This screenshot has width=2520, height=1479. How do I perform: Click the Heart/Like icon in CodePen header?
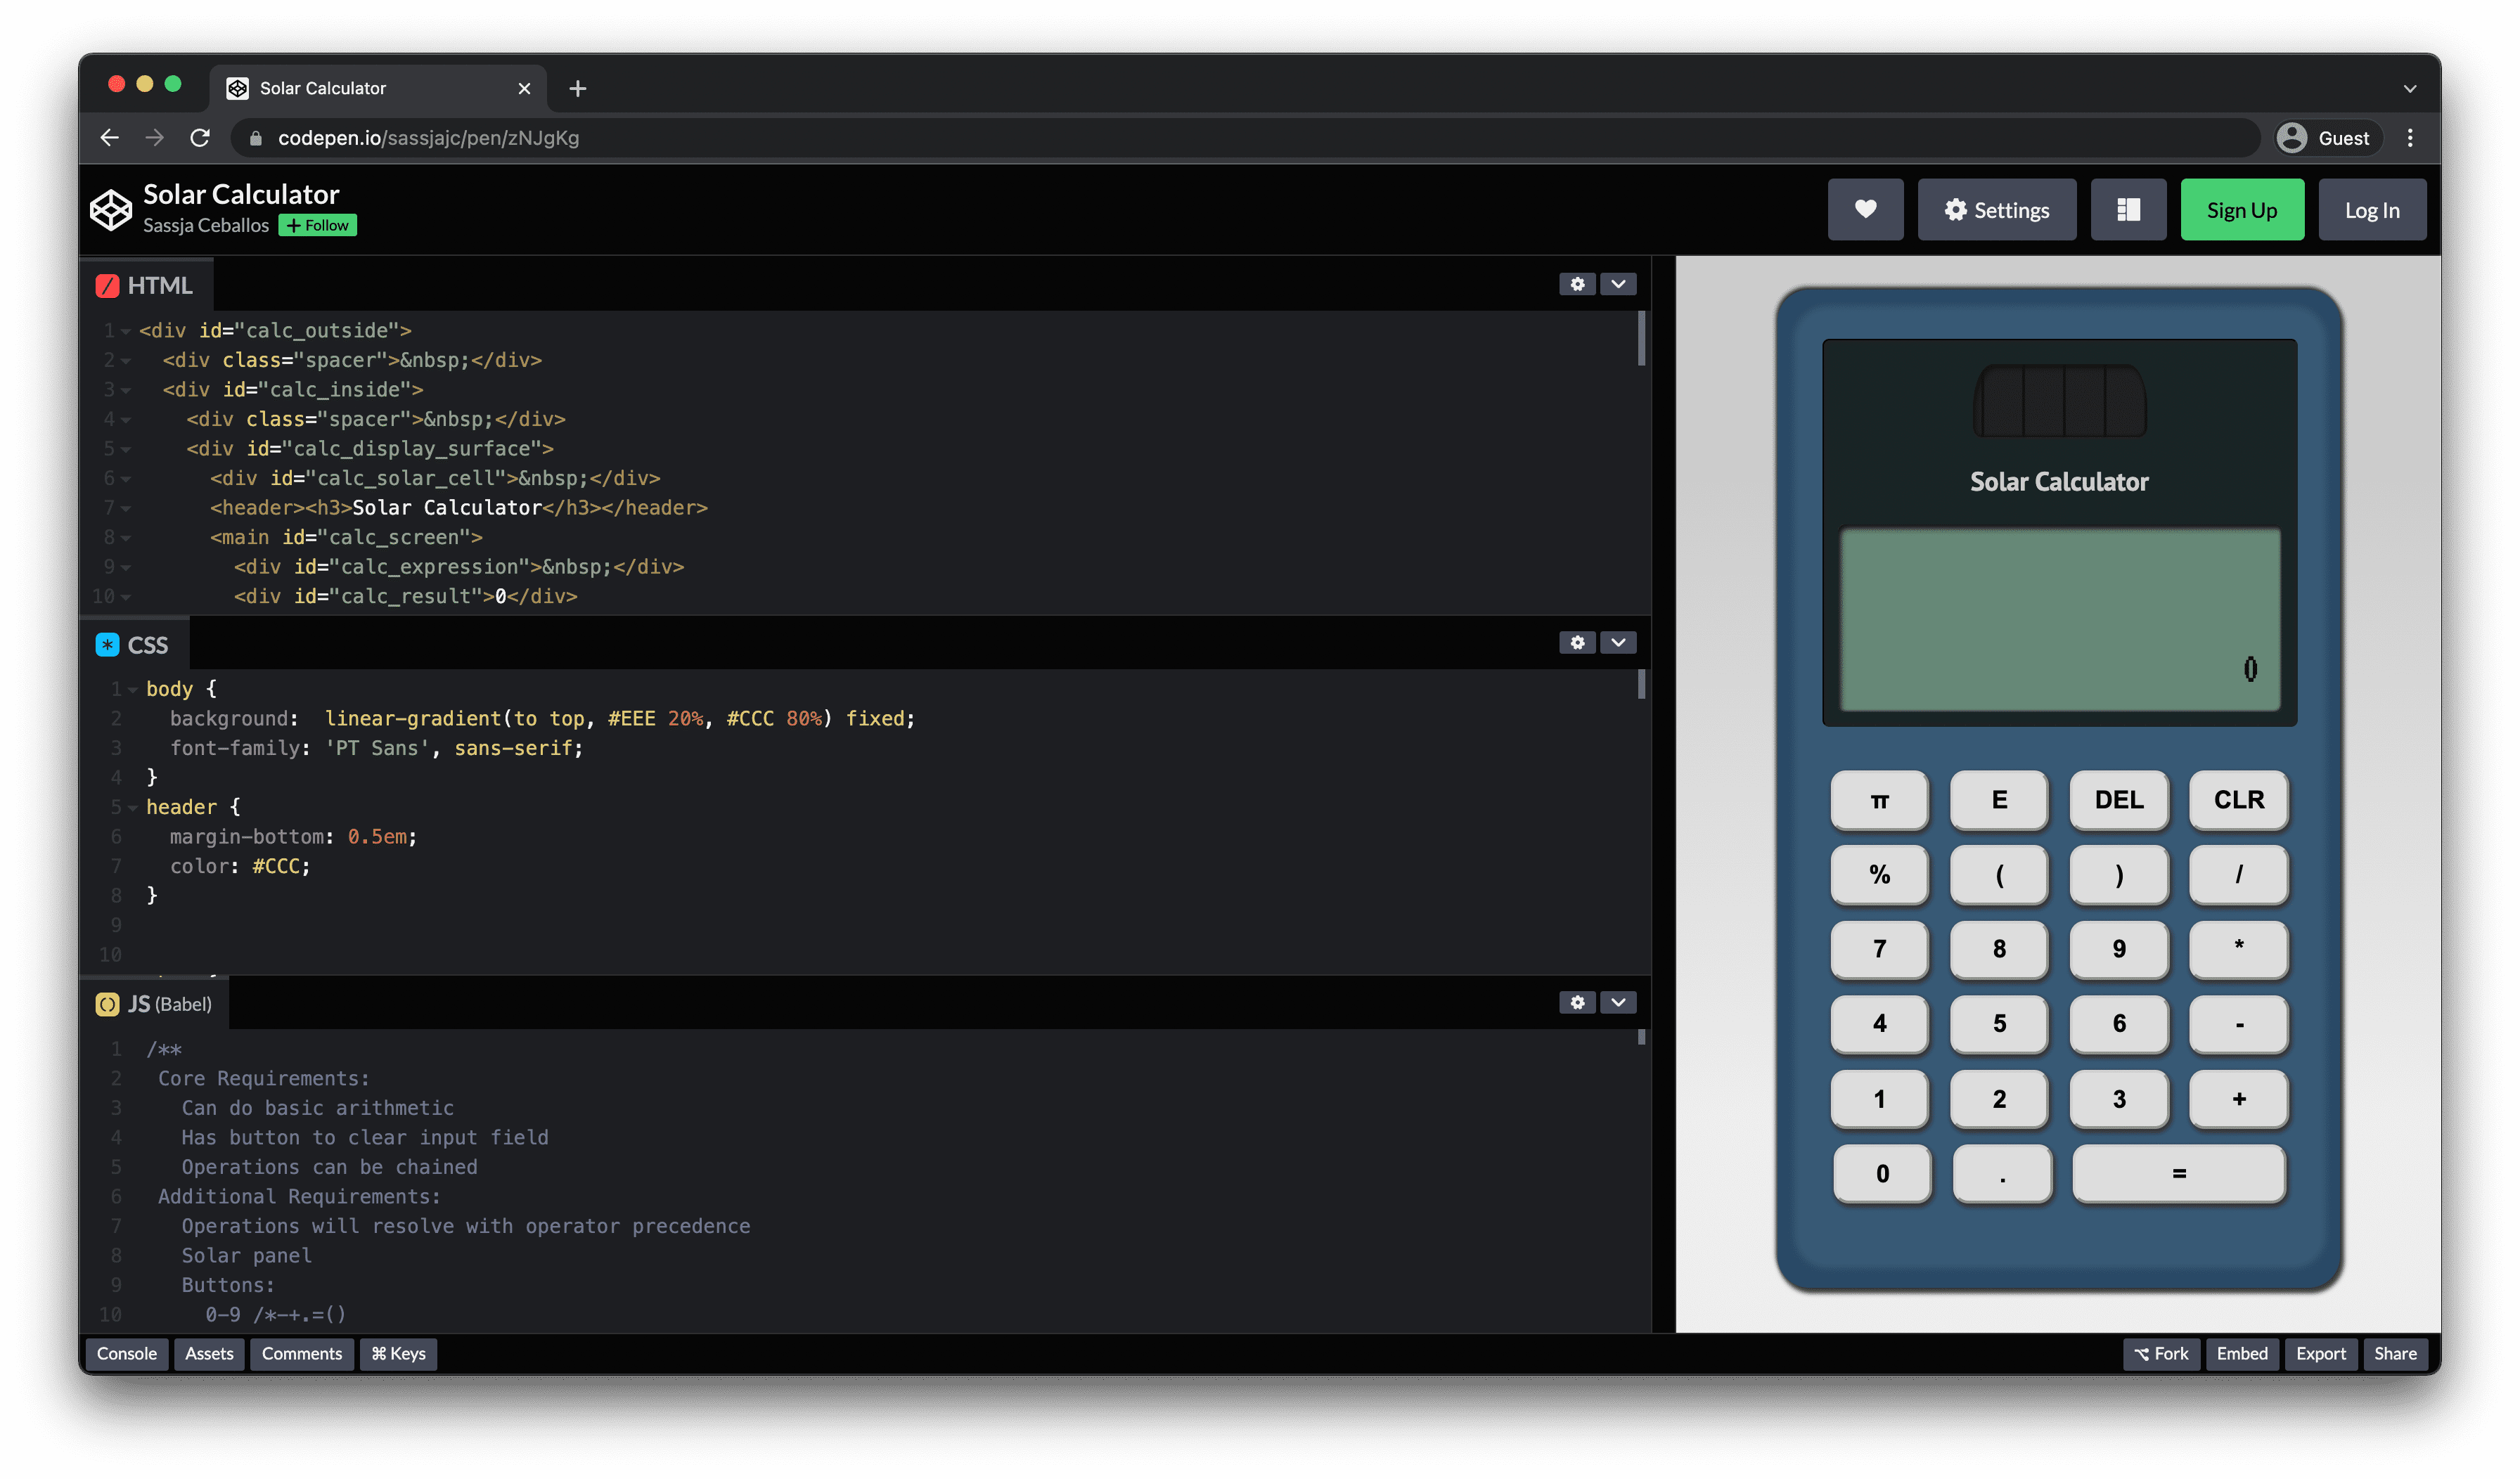(x=1865, y=208)
